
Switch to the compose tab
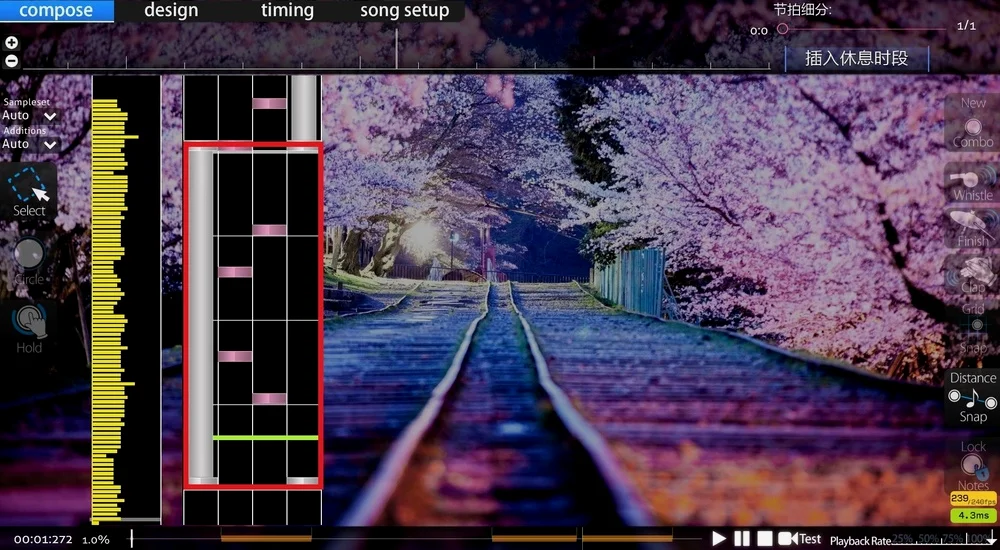[x=56, y=11]
